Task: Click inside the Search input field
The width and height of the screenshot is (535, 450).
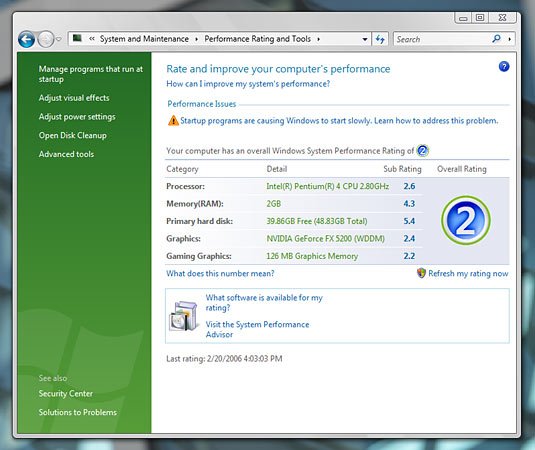Action: click(x=442, y=39)
